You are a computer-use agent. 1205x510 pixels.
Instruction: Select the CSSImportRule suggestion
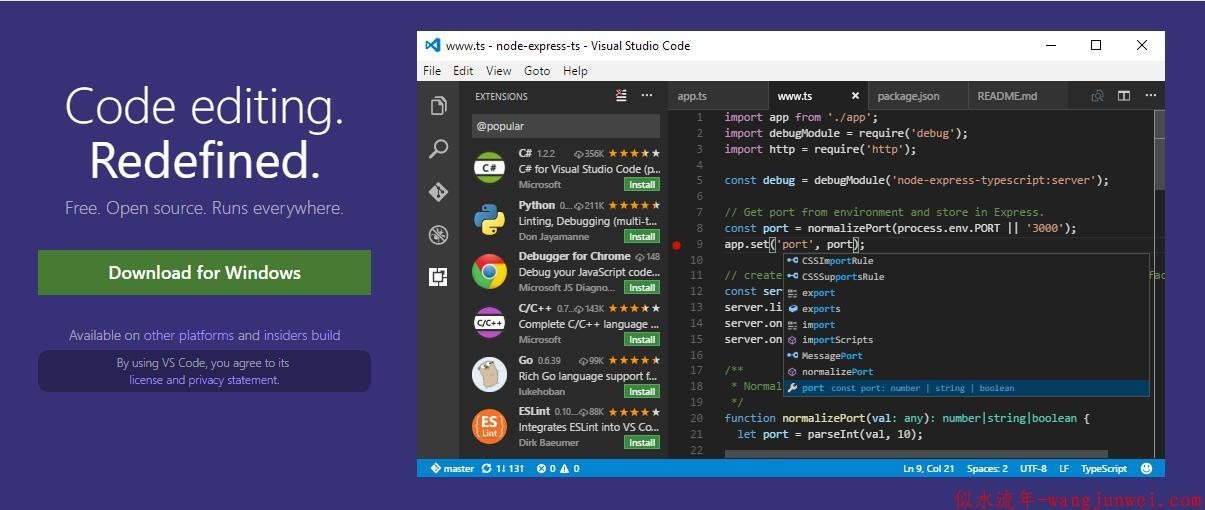pyautogui.click(x=967, y=261)
